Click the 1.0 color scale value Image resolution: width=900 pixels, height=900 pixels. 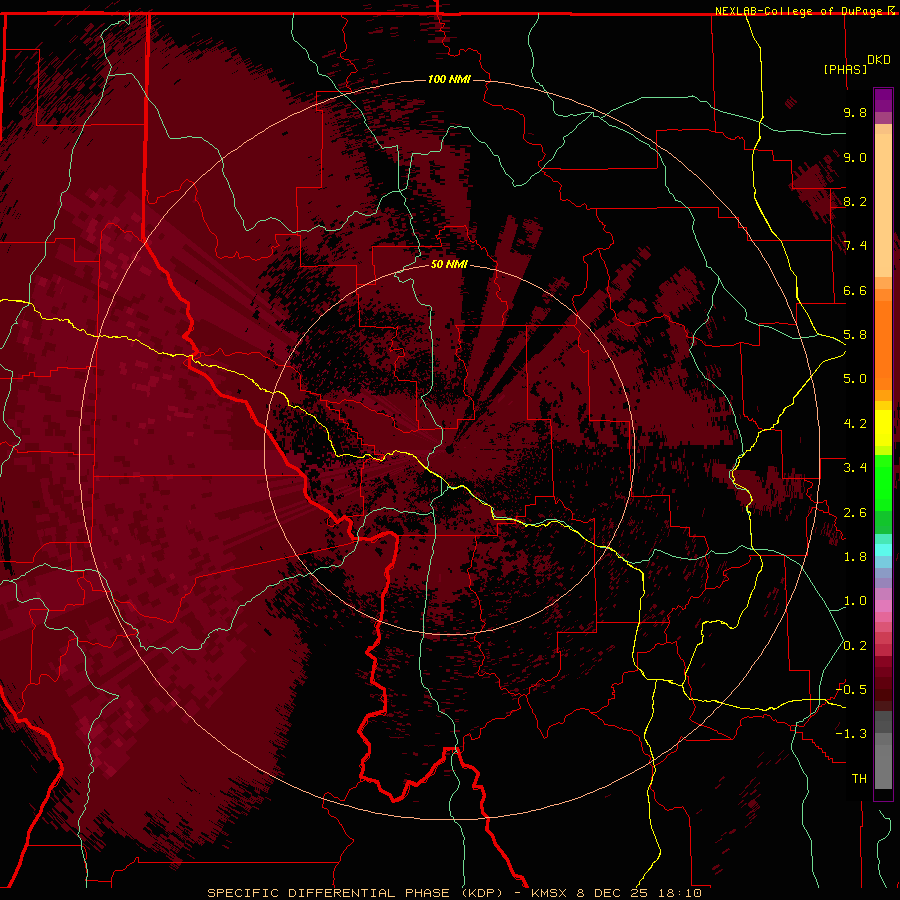pos(855,601)
